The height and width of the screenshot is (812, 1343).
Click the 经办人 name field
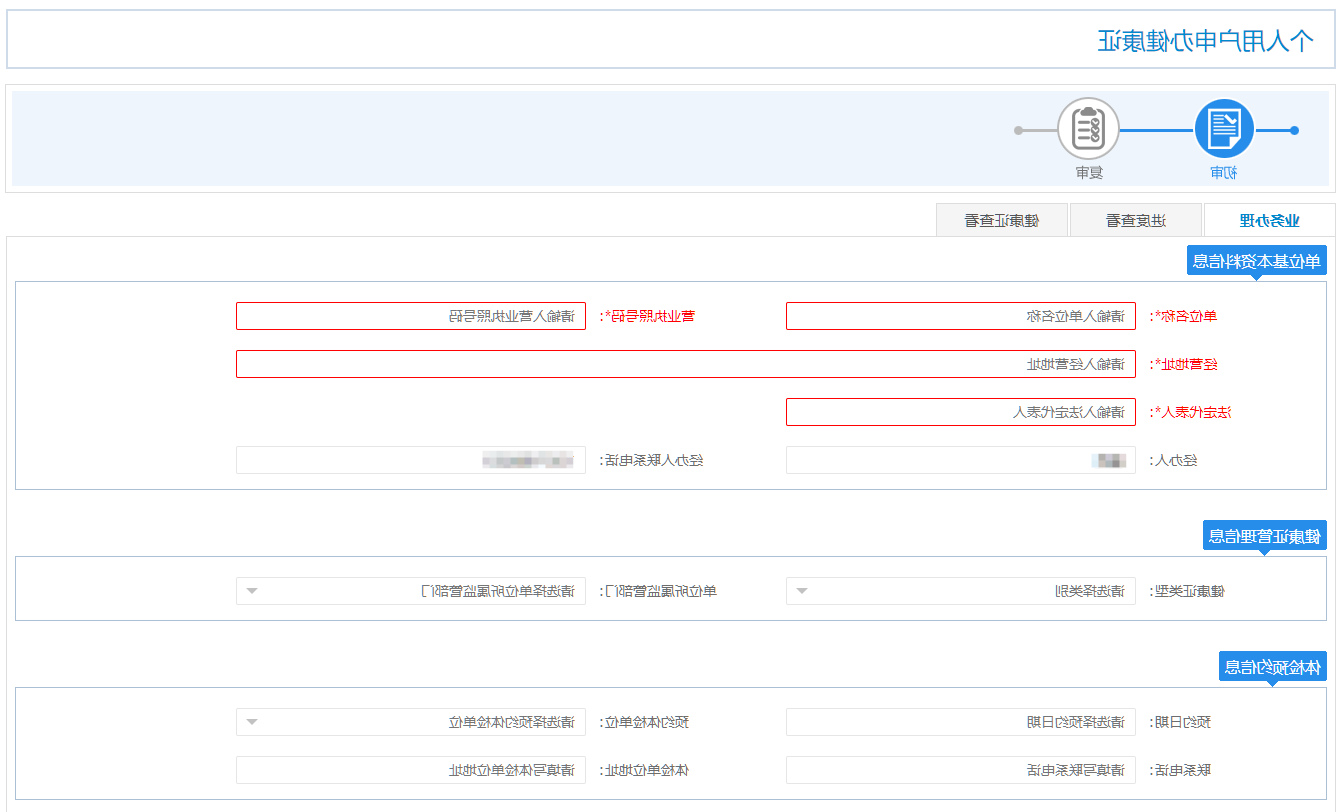pos(961,460)
